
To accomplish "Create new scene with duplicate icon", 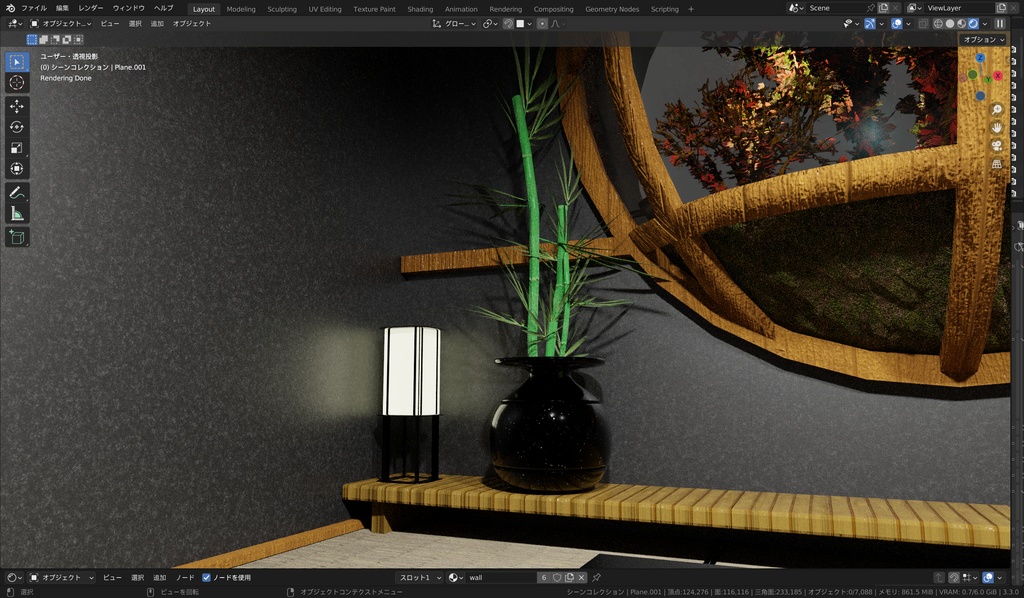I will coord(884,8).
